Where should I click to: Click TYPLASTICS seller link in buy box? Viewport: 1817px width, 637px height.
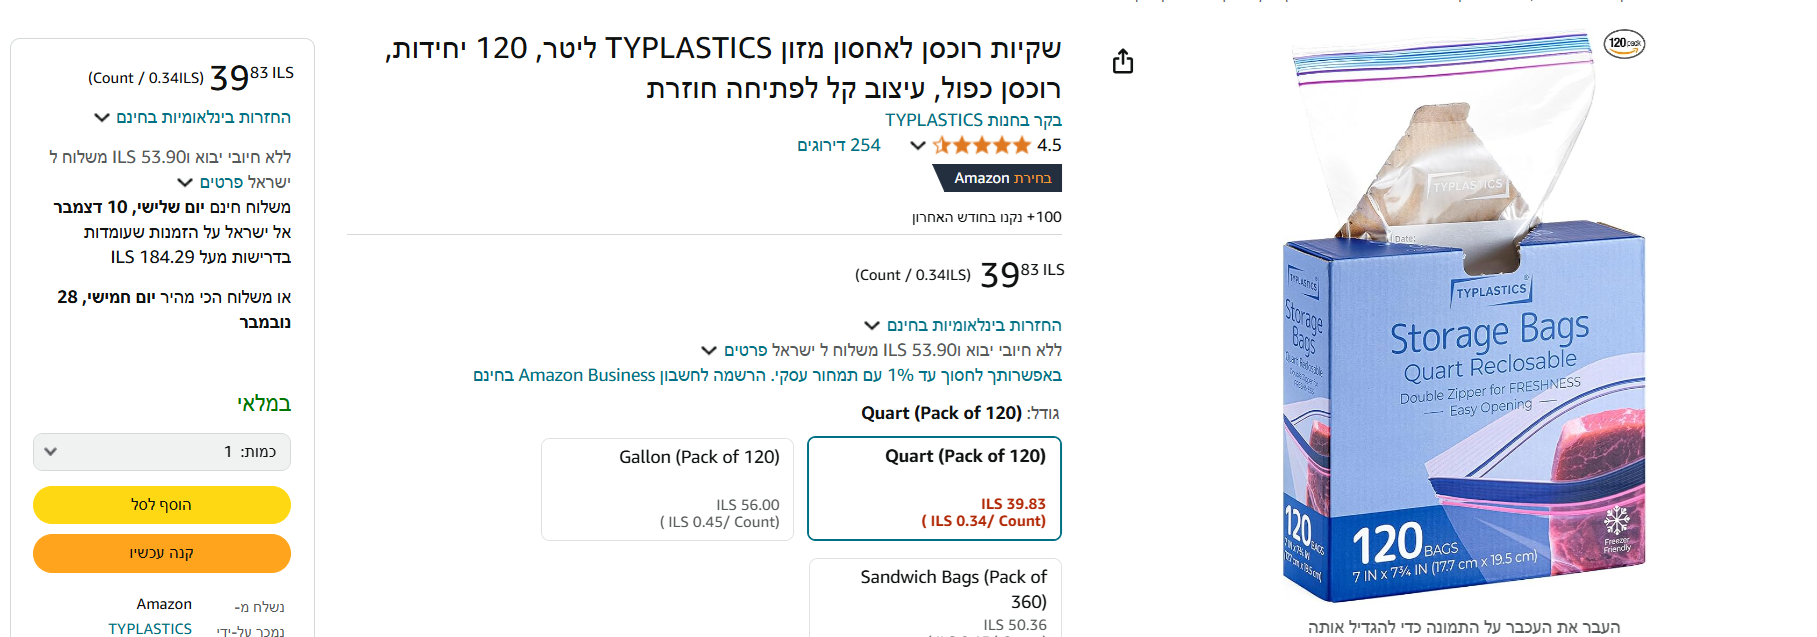pos(150,628)
